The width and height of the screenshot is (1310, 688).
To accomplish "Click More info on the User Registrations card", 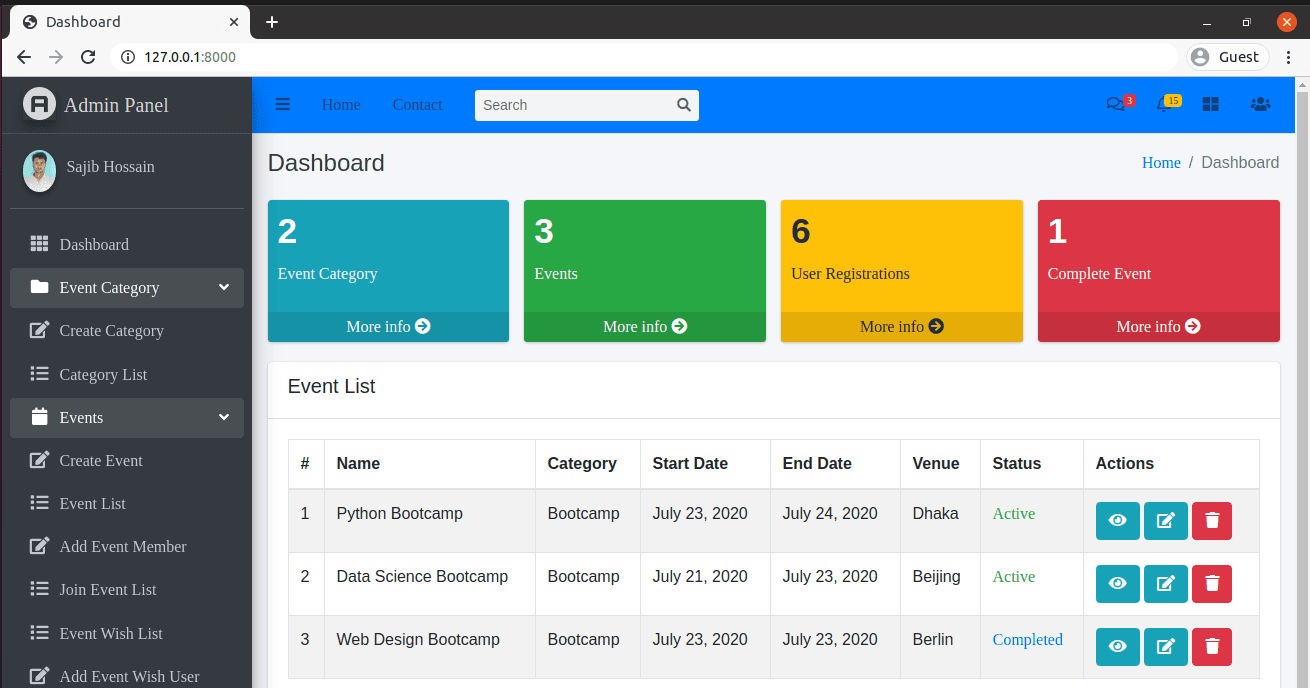I will (x=901, y=326).
